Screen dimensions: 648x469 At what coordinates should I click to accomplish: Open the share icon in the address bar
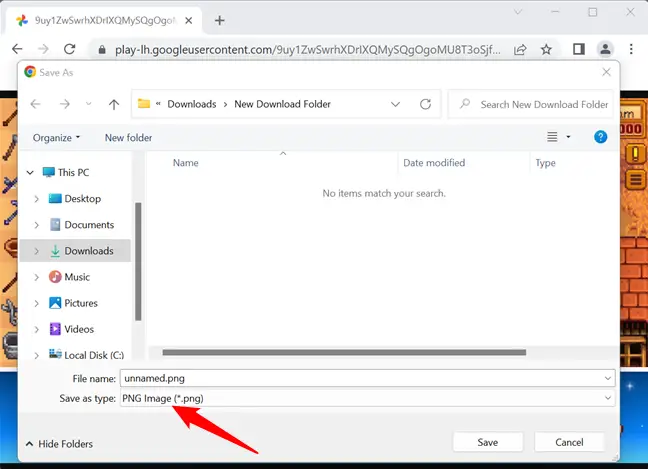pos(520,50)
